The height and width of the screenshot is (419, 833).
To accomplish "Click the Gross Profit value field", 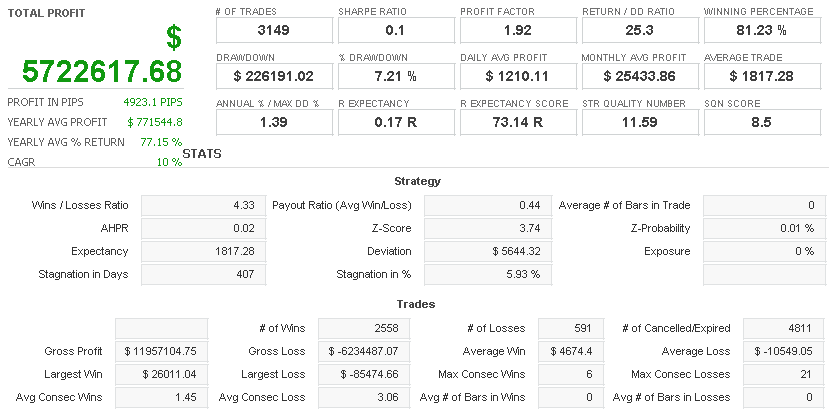I will click(x=162, y=351).
